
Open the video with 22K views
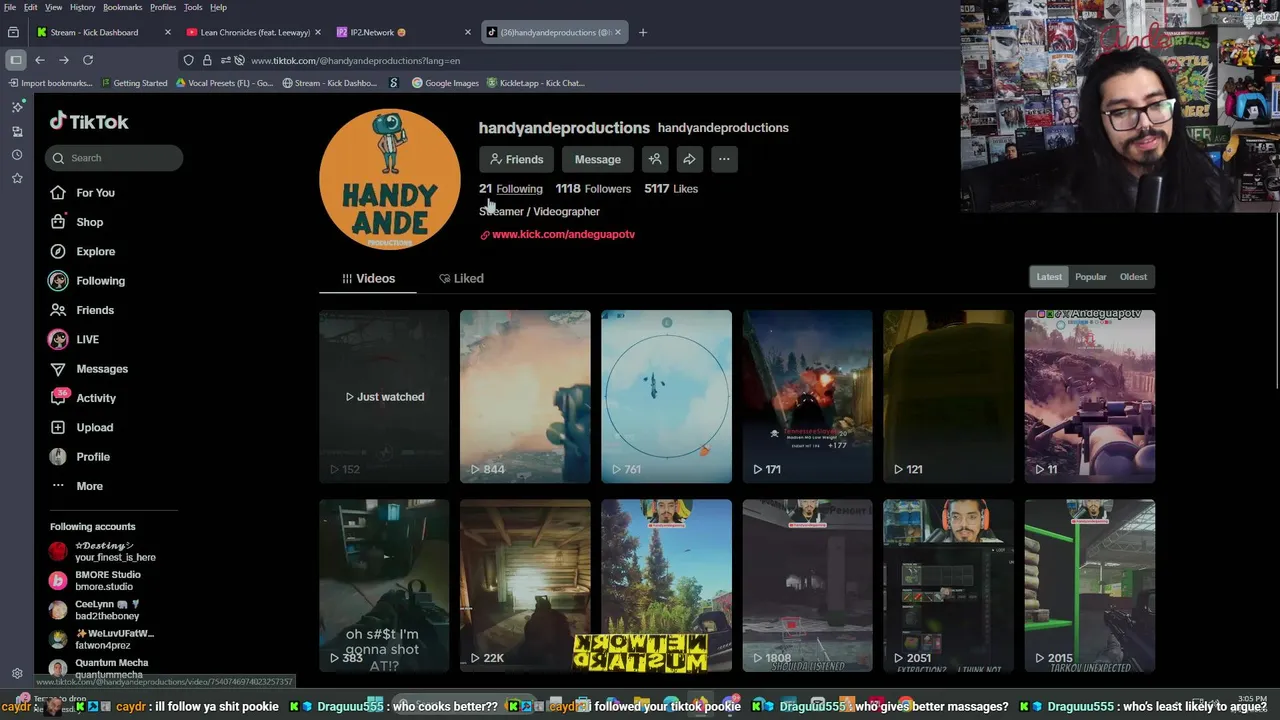coord(525,586)
